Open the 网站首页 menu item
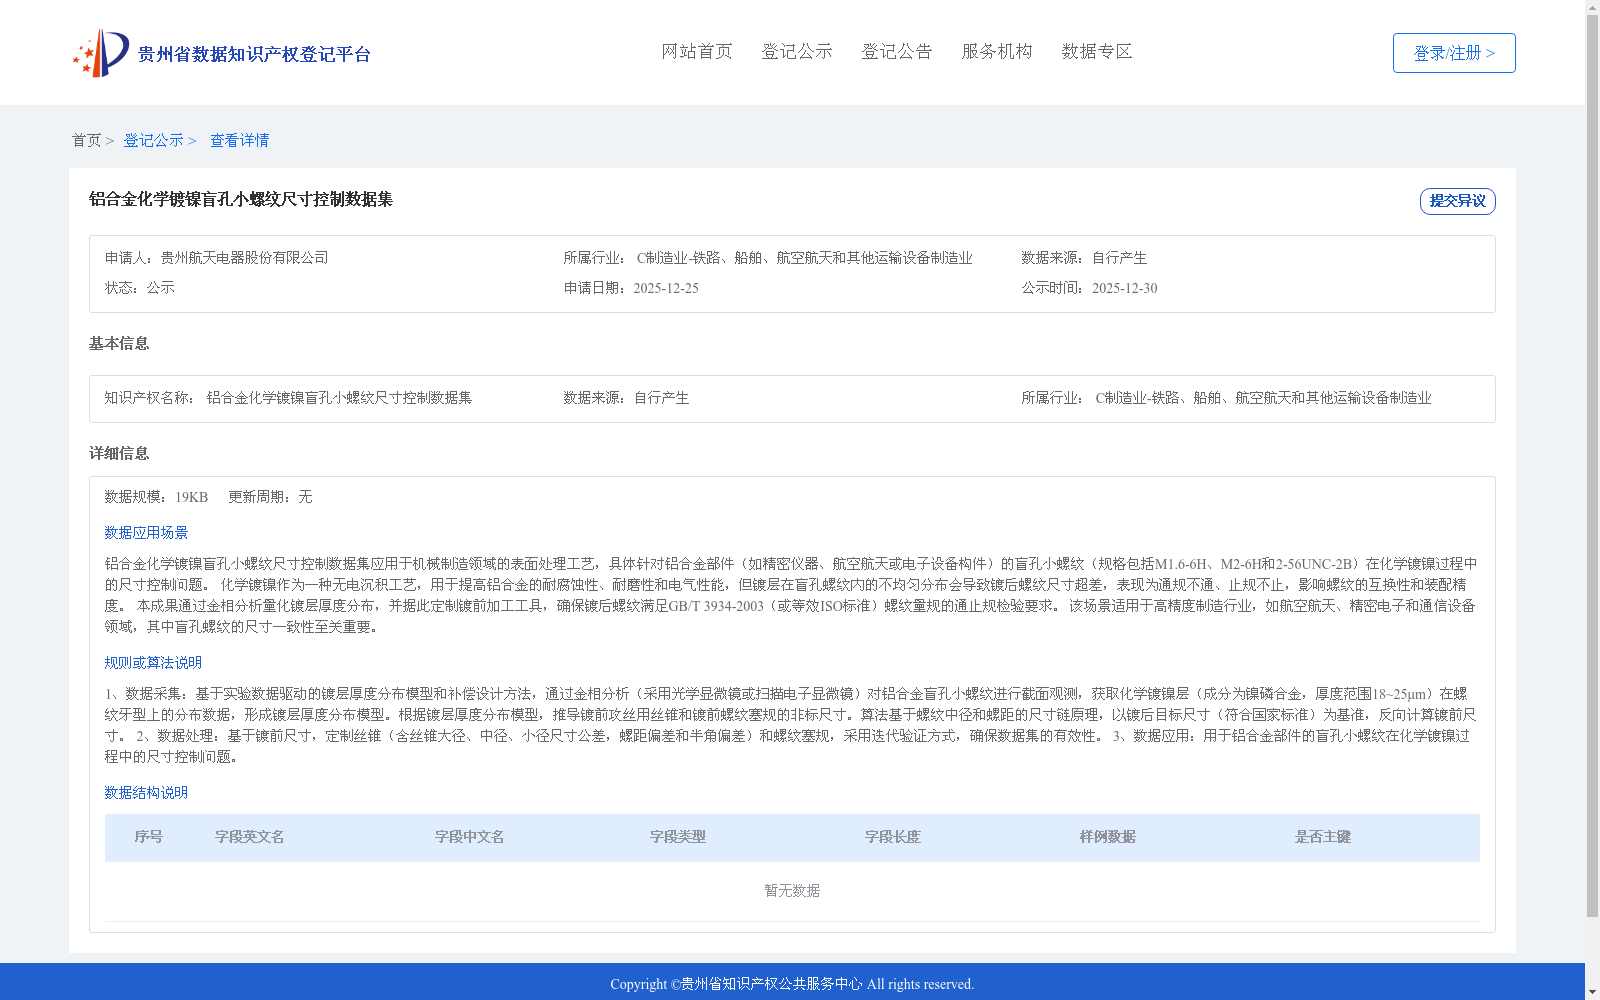 pyautogui.click(x=697, y=51)
